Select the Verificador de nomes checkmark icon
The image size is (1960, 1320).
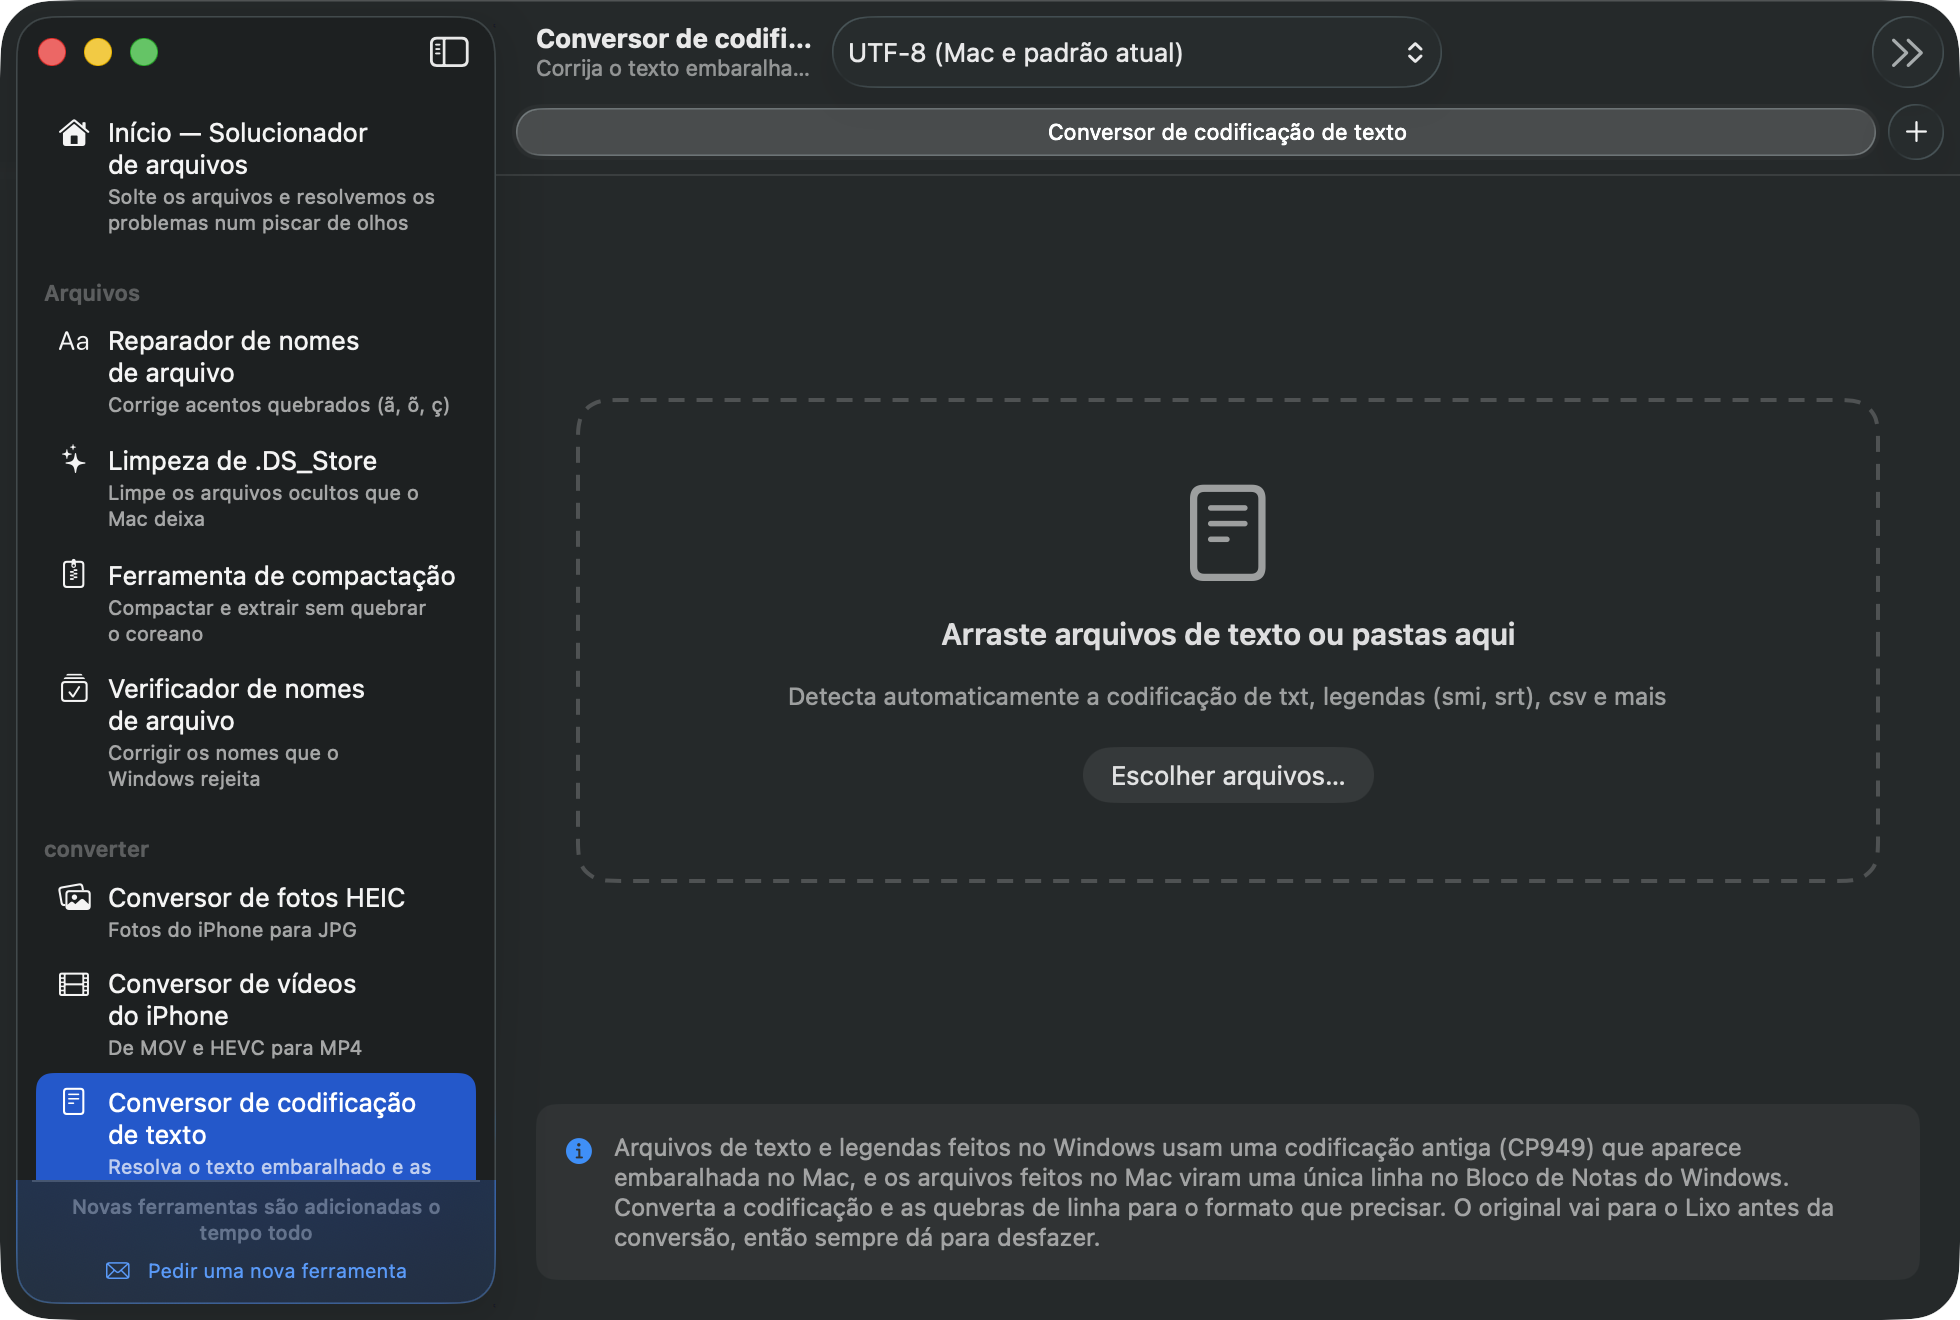[x=74, y=688]
